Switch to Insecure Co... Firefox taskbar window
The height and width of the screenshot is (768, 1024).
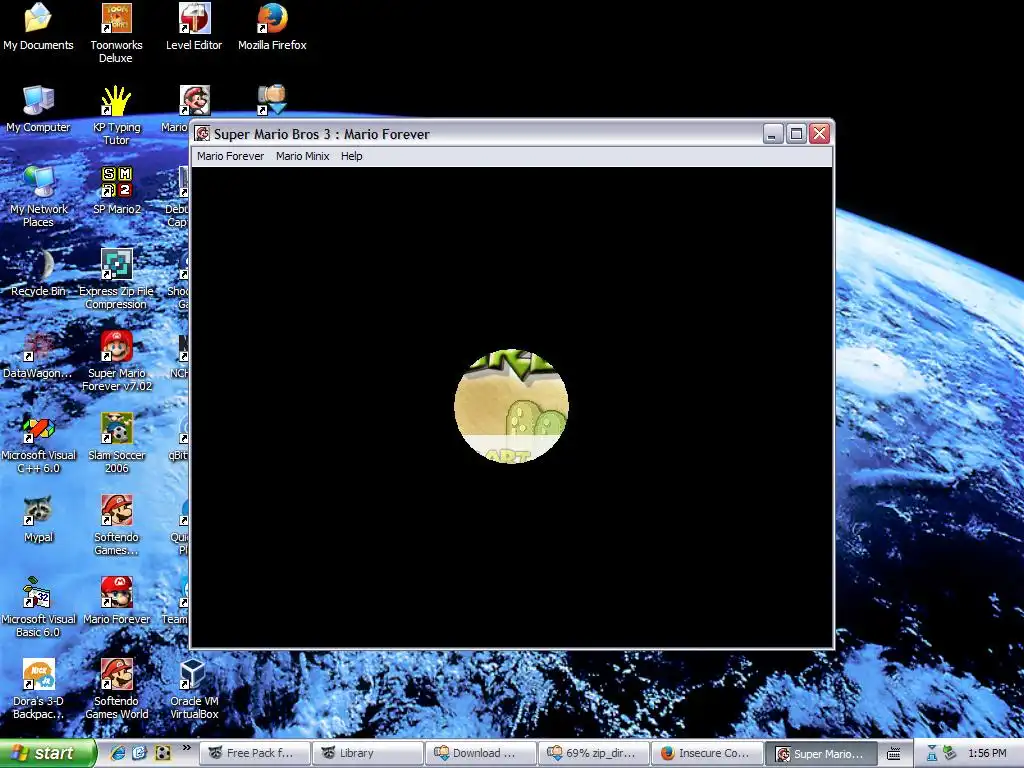706,753
